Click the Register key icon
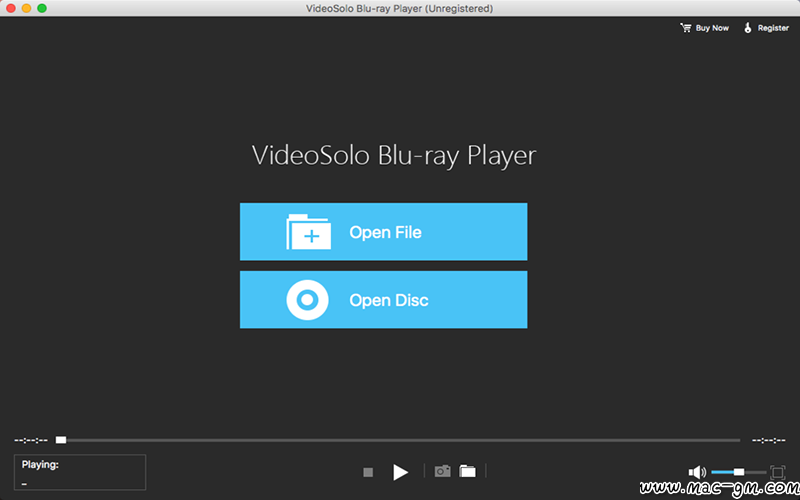 748,28
